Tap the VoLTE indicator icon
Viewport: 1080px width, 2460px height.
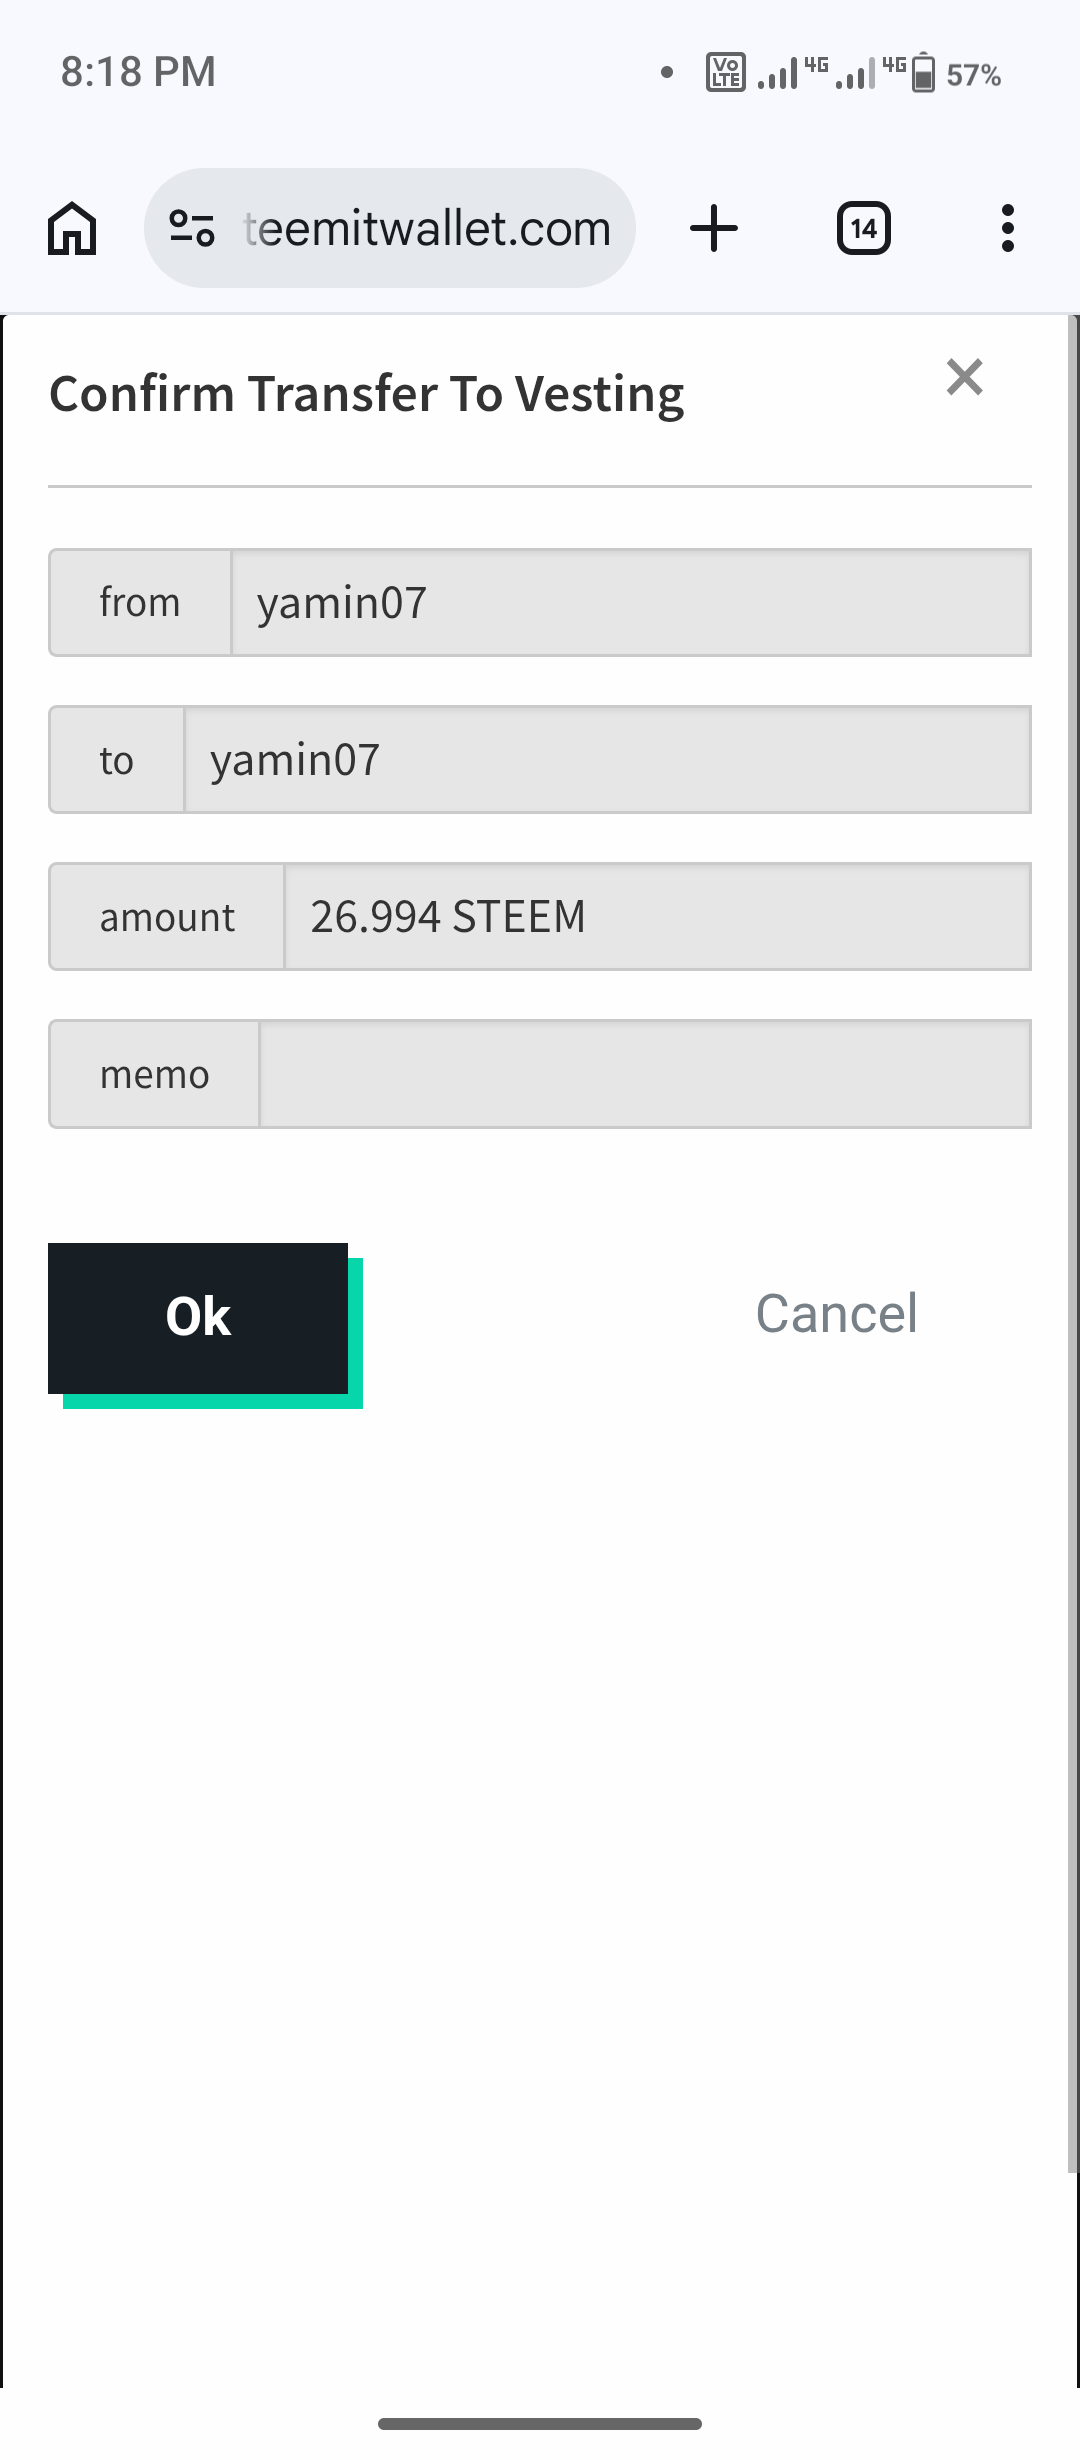(x=725, y=73)
